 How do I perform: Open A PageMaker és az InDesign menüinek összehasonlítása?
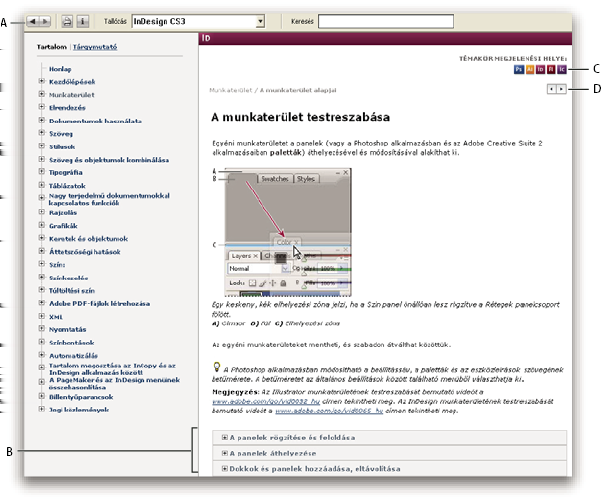[x=114, y=383]
